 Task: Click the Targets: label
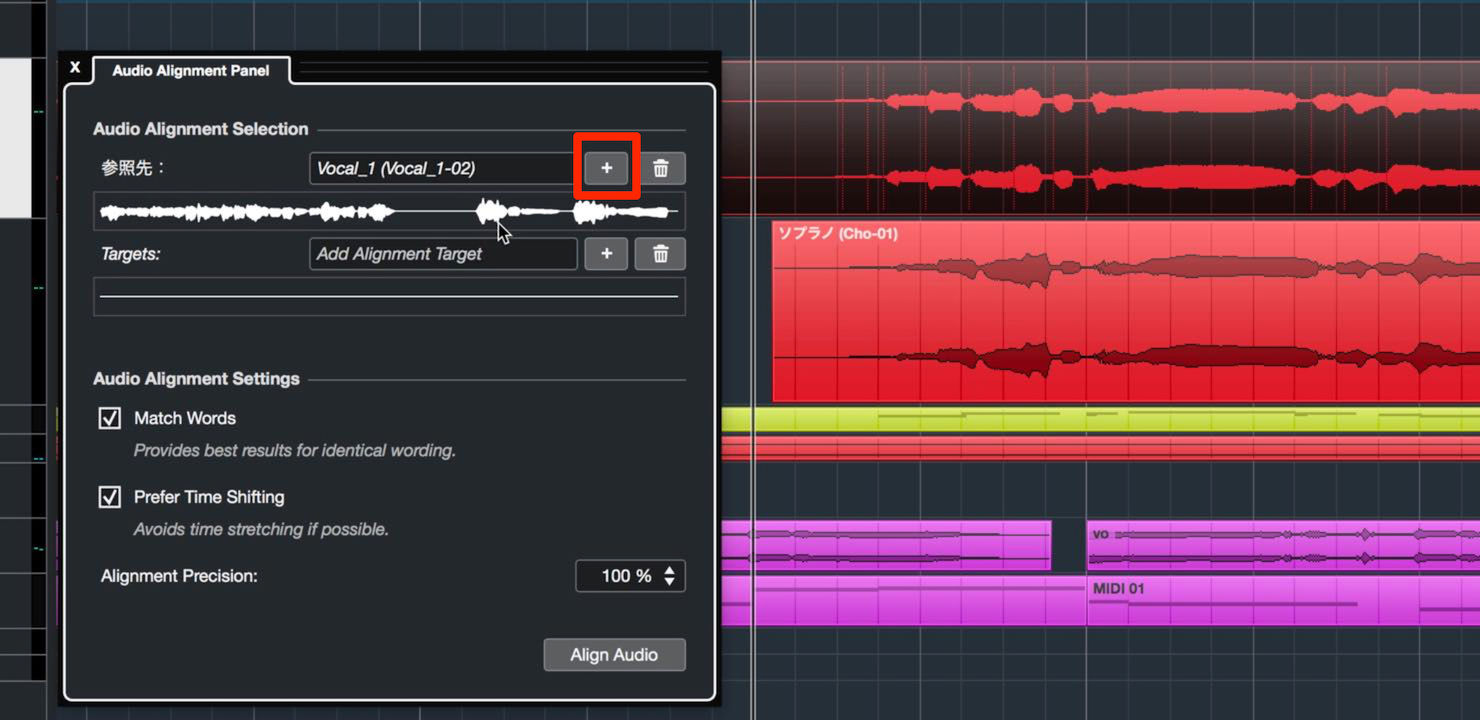tap(131, 254)
